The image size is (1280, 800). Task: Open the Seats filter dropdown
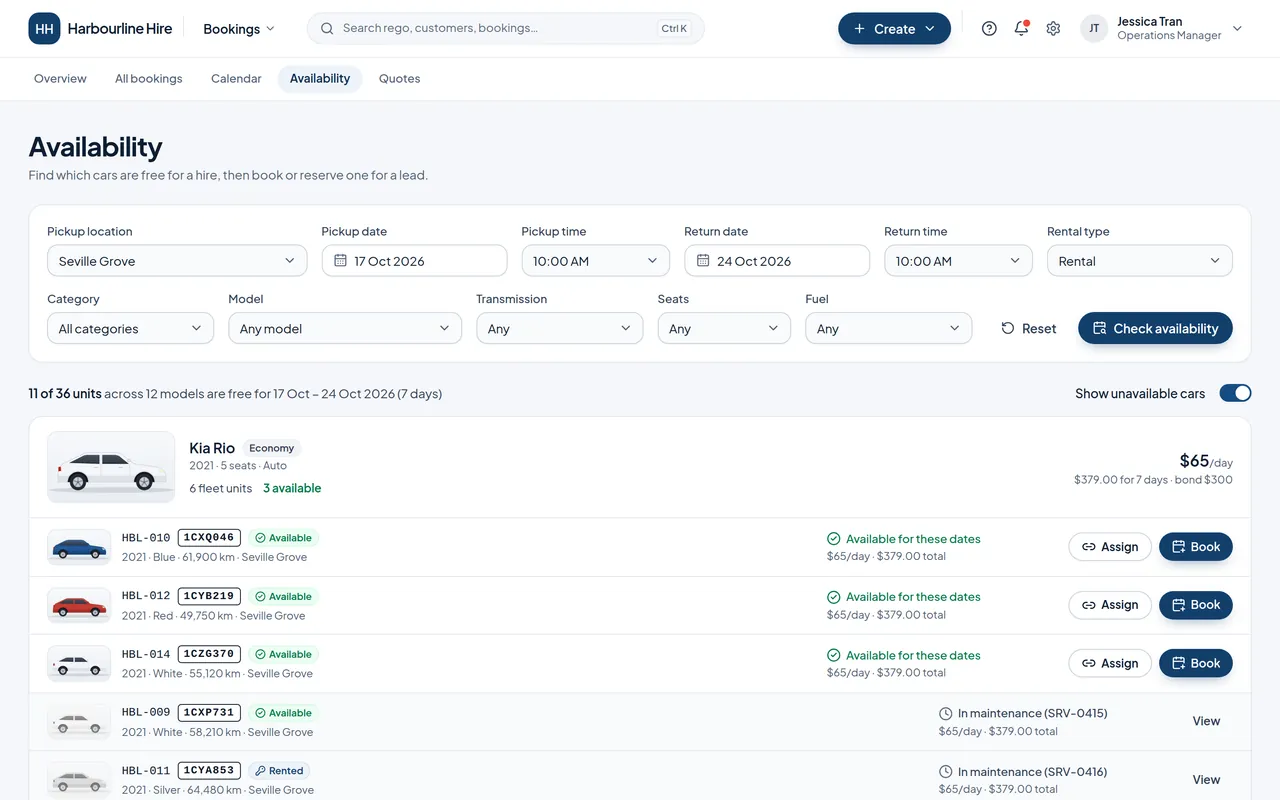[724, 329]
